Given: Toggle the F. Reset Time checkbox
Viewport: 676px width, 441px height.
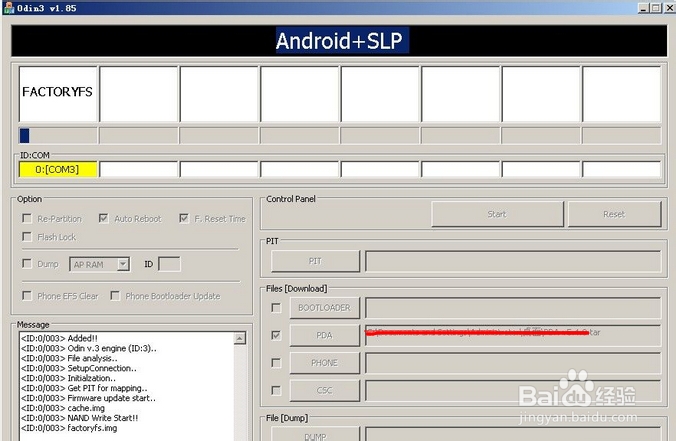Looking at the screenshot, I should click(x=184, y=219).
